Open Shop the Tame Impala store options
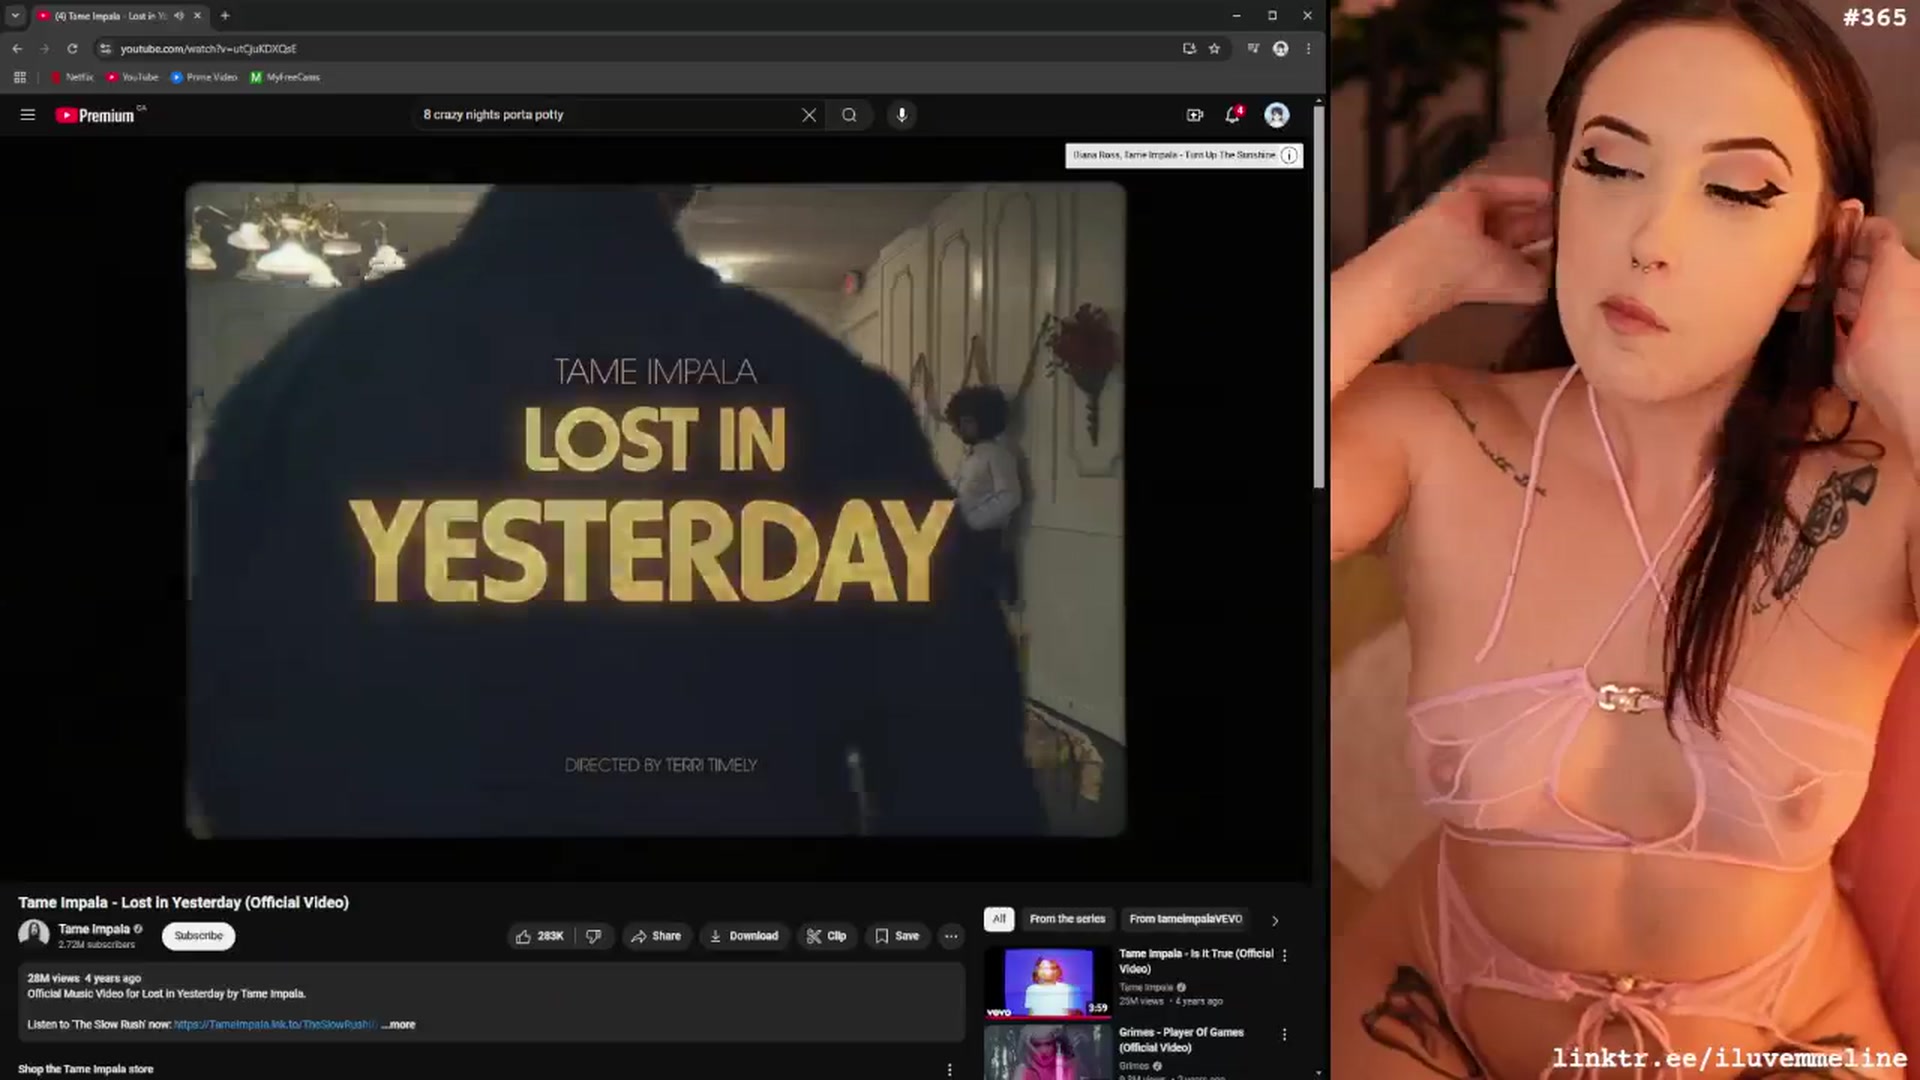The image size is (1920, 1080). (950, 1070)
